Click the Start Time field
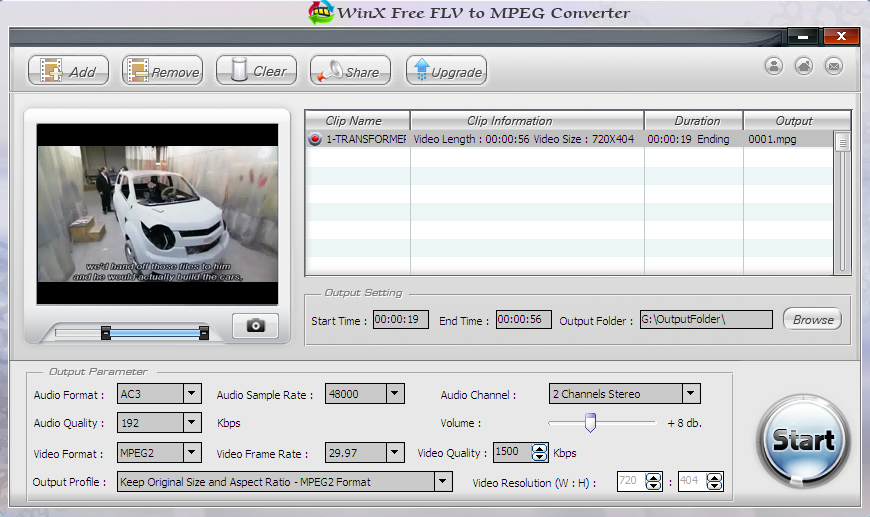 [401, 320]
